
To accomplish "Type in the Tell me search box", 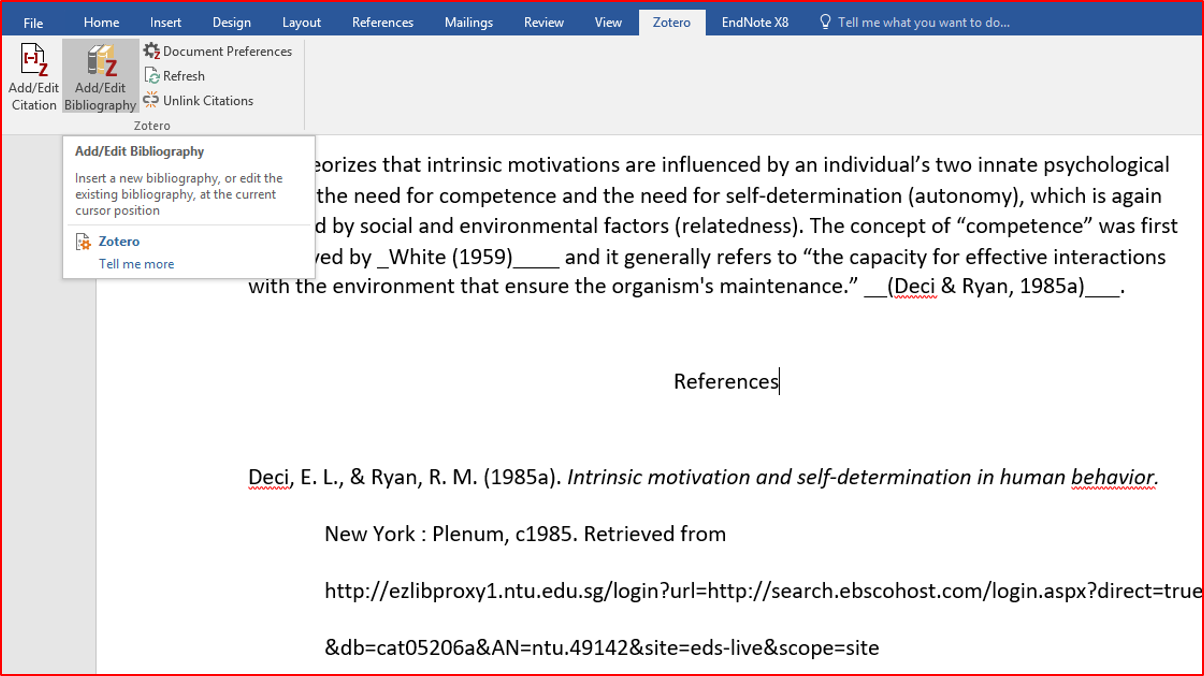I will click(x=923, y=22).
